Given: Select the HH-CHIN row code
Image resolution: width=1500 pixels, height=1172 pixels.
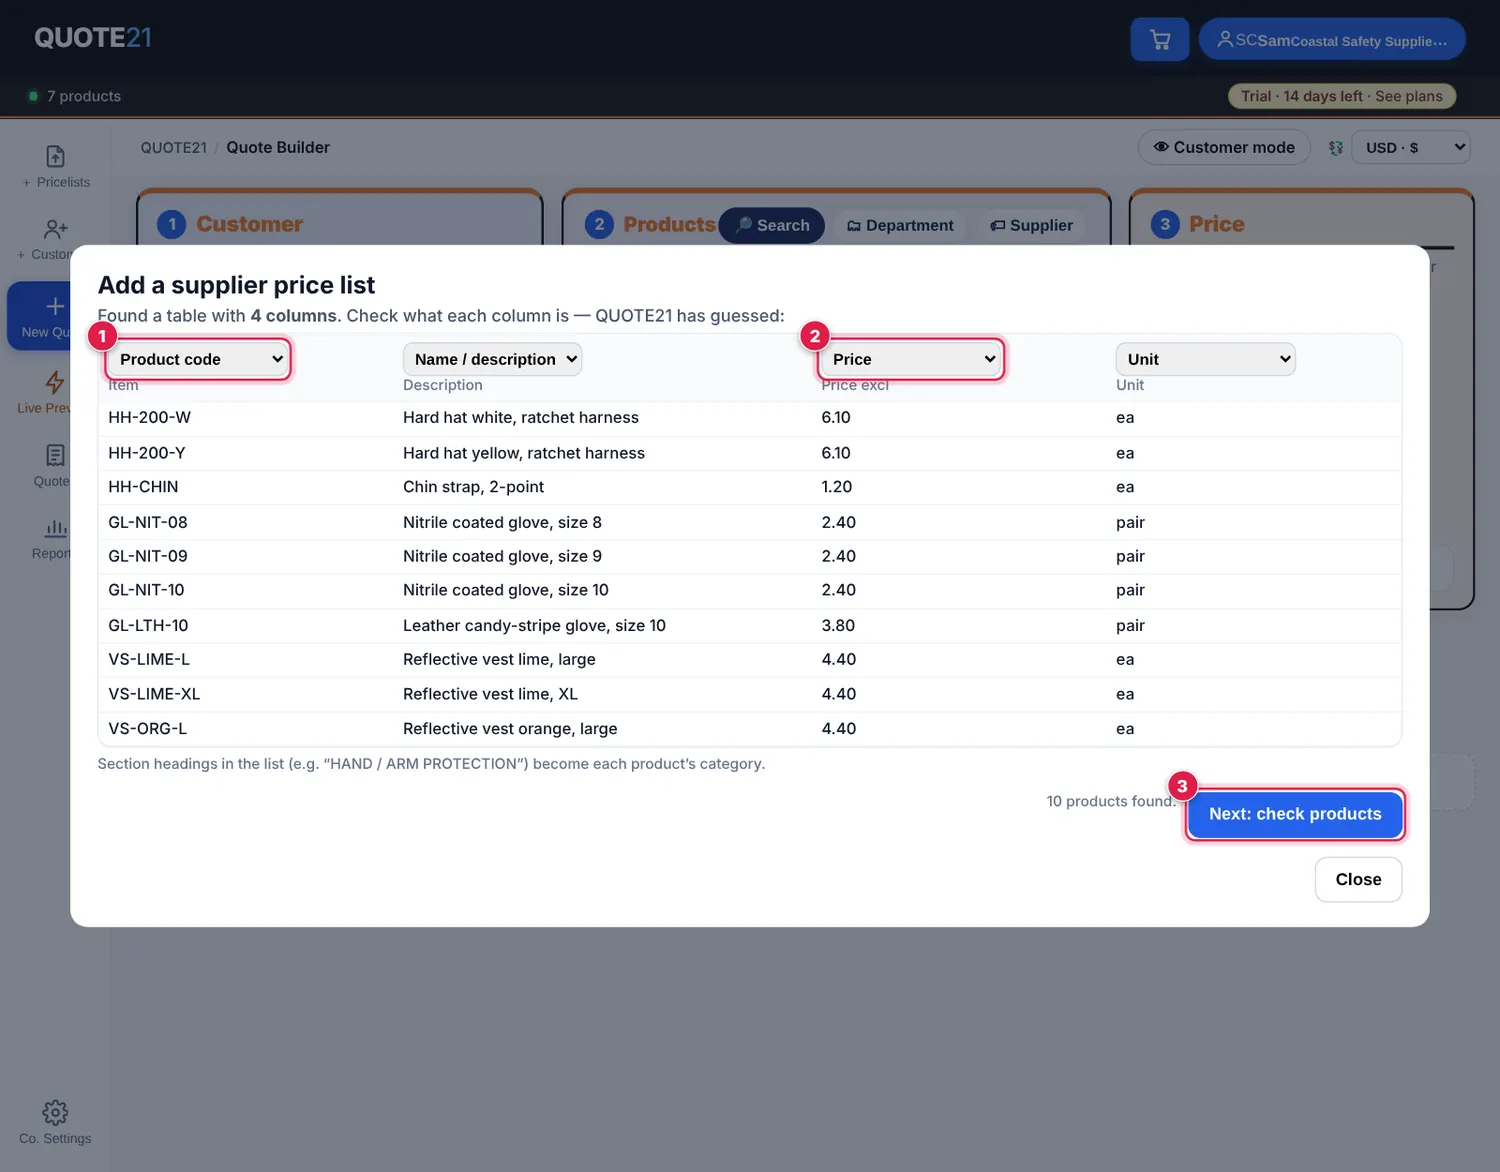Looking at the screenshot, I should [143, 487].
